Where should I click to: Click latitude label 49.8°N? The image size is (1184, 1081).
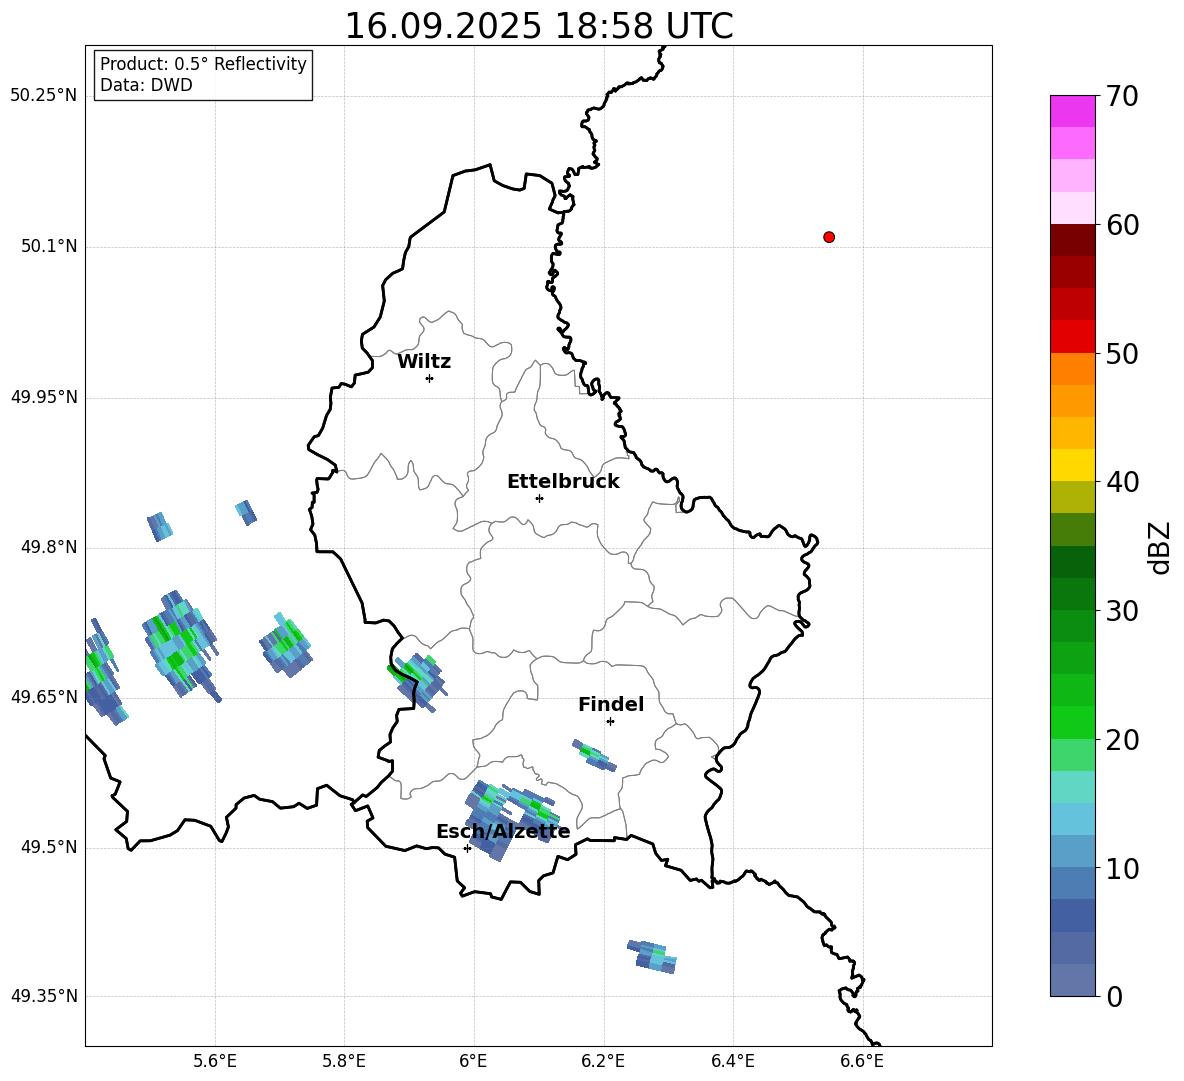point(49,547)
